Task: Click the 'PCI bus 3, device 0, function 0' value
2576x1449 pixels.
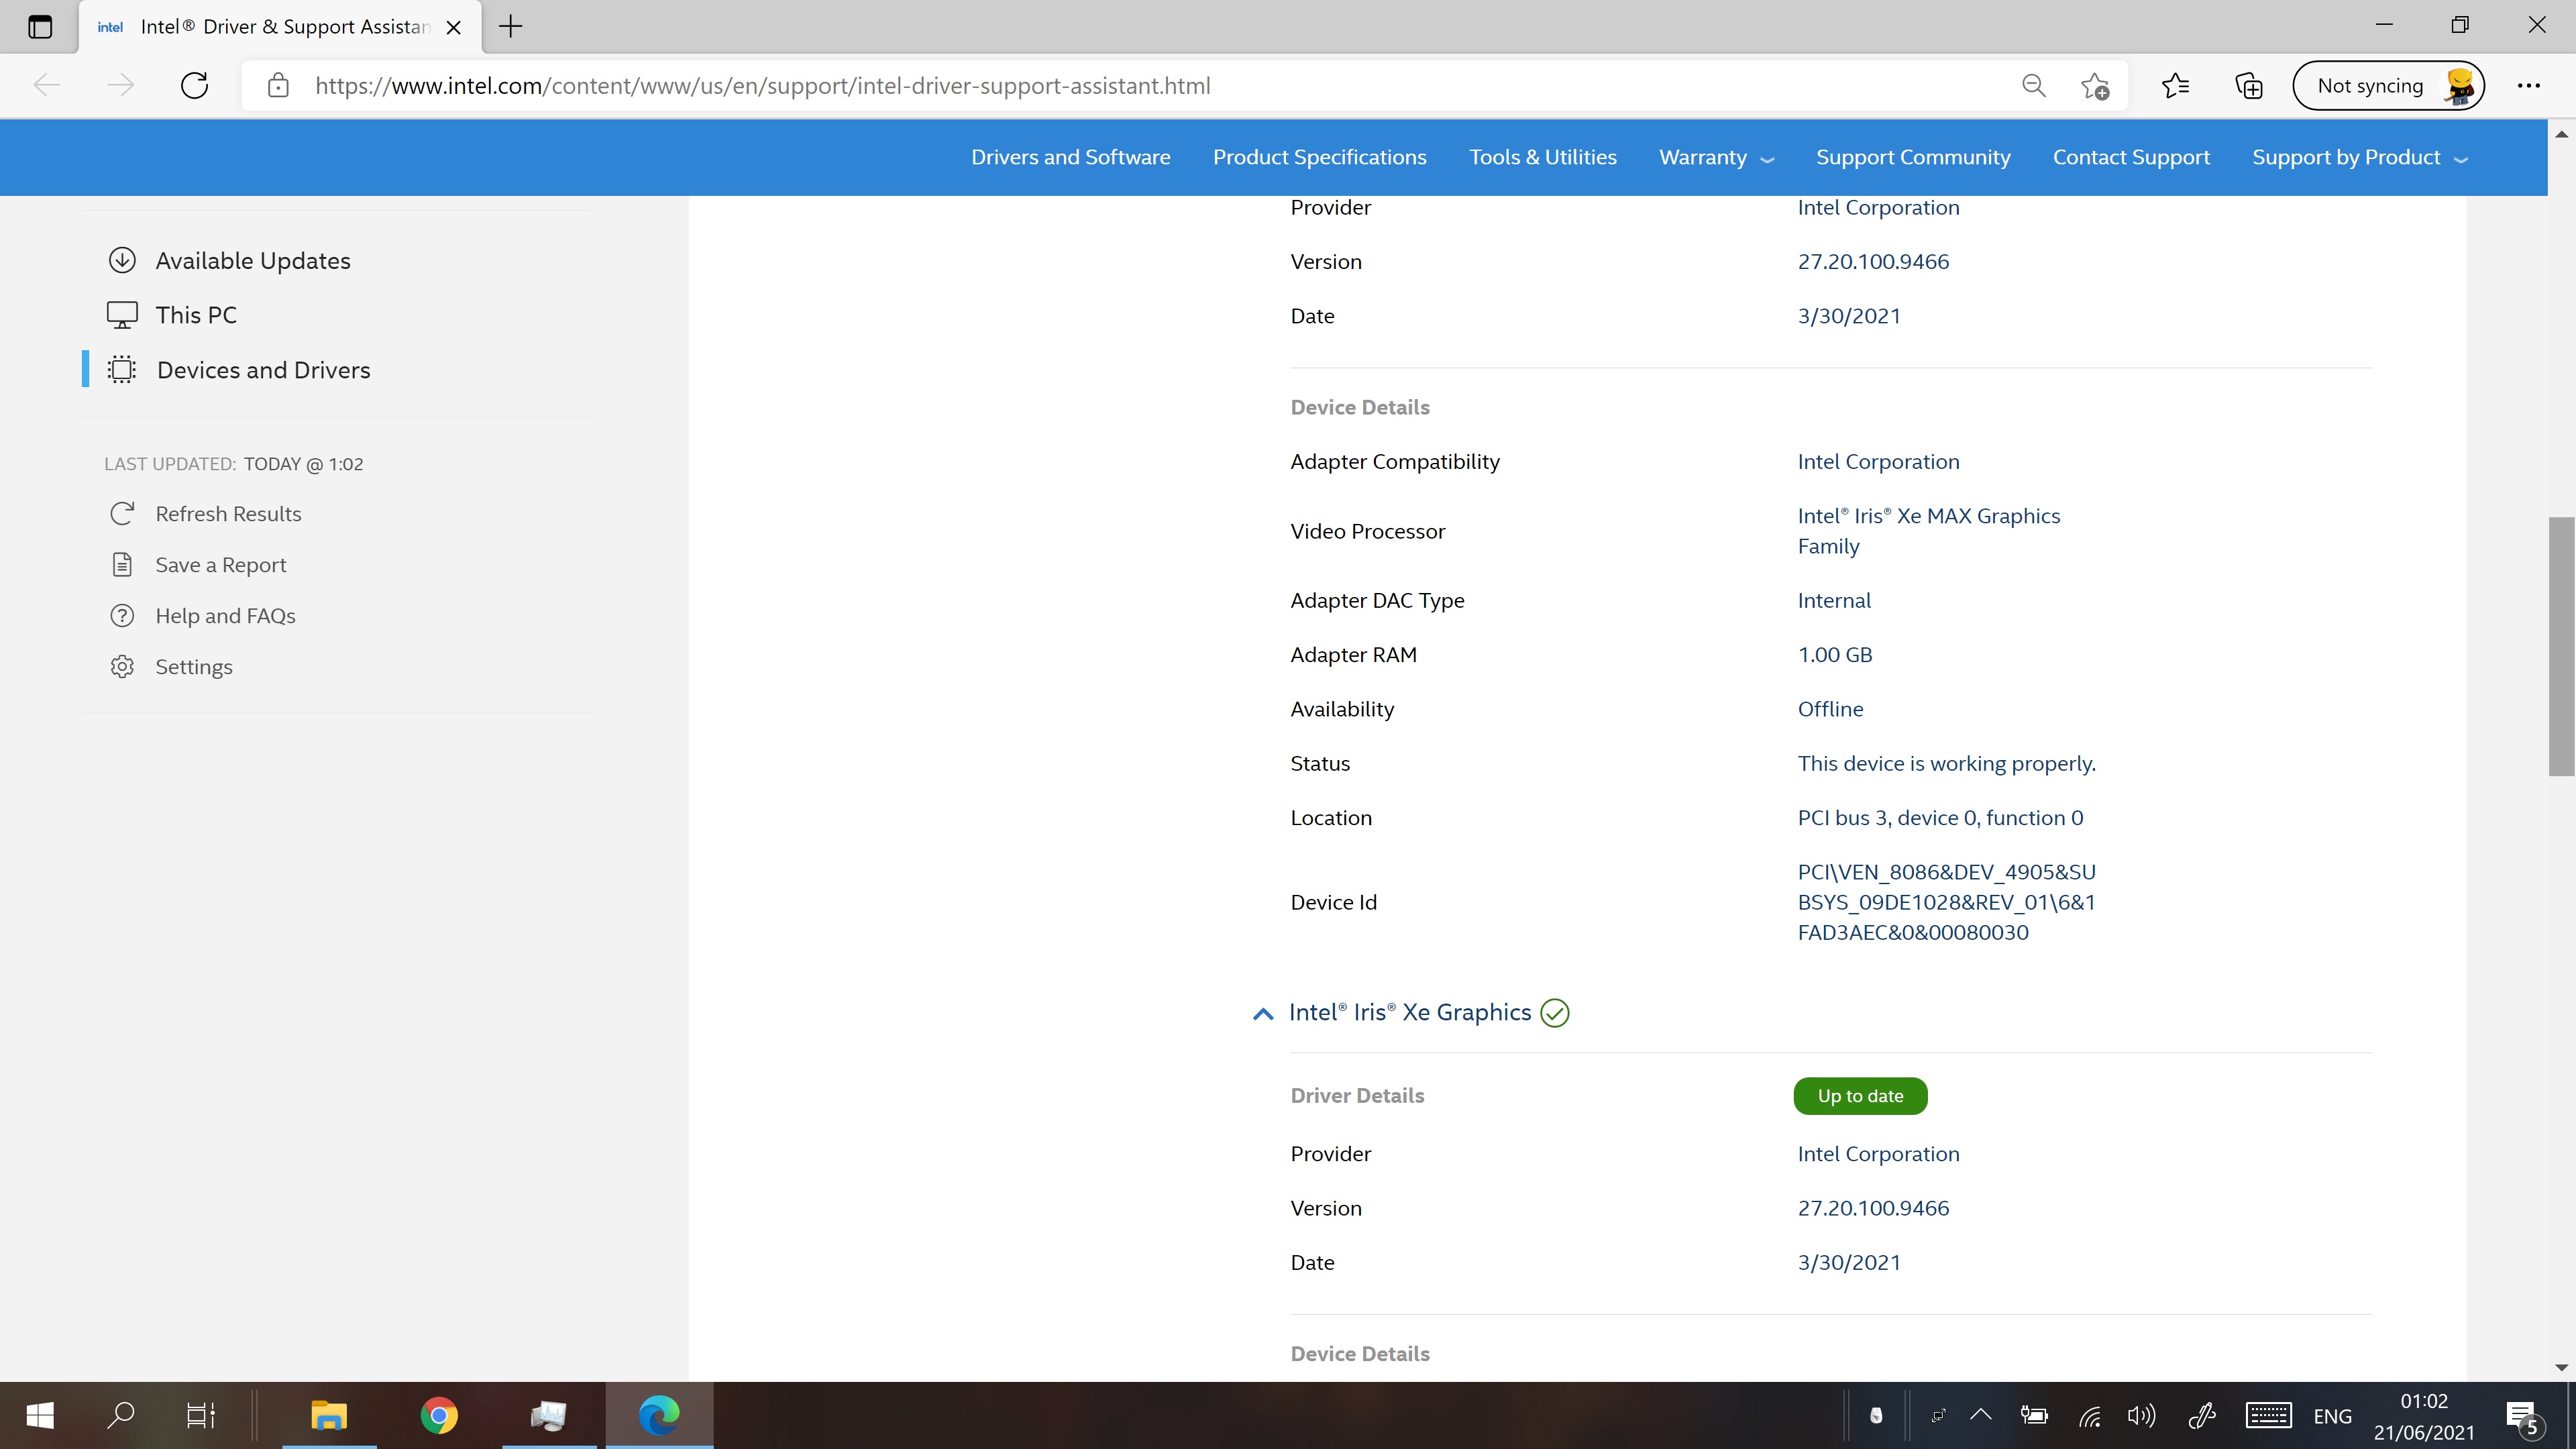Action: click(1940, 818)
